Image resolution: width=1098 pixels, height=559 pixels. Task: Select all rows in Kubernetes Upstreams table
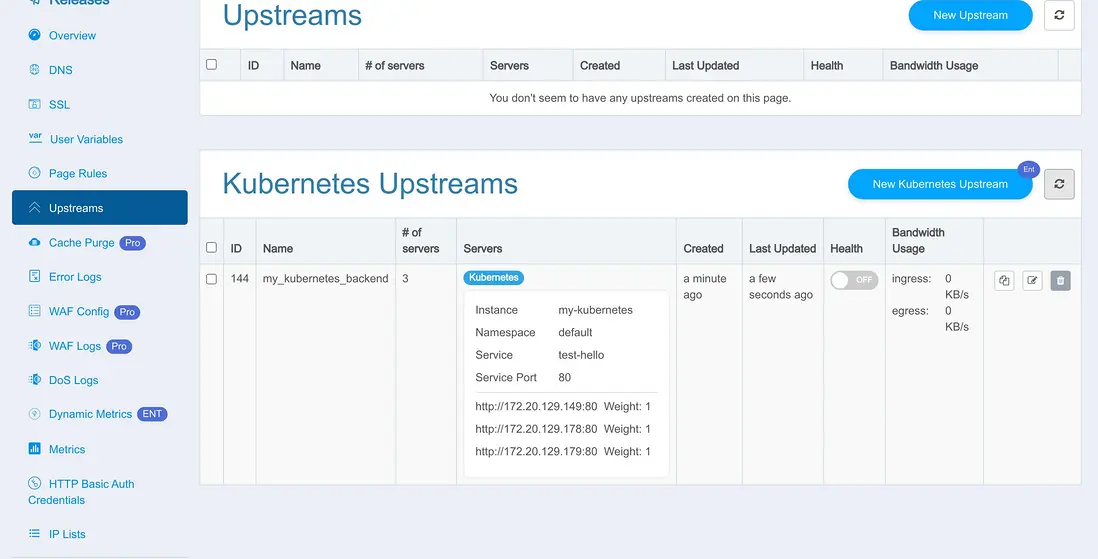[211, 247]
